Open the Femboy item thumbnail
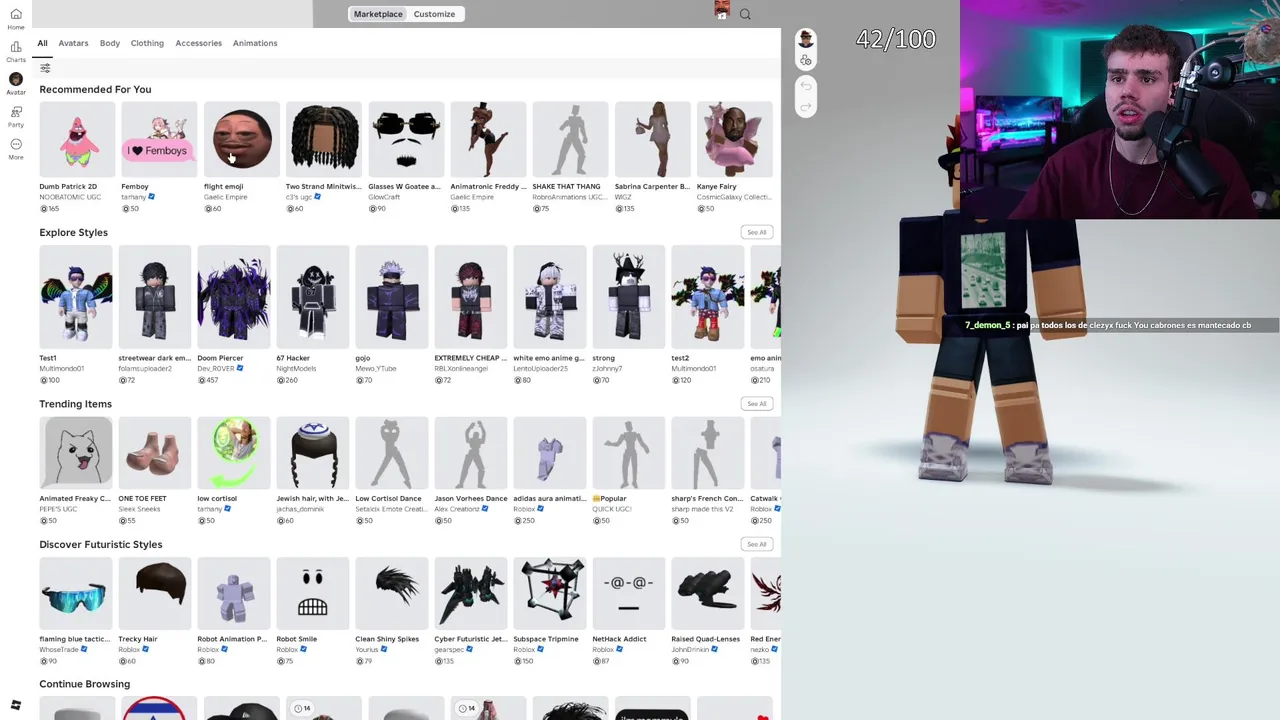The width and height of the screenshot is (1280, 720). (x=159, y=139)
